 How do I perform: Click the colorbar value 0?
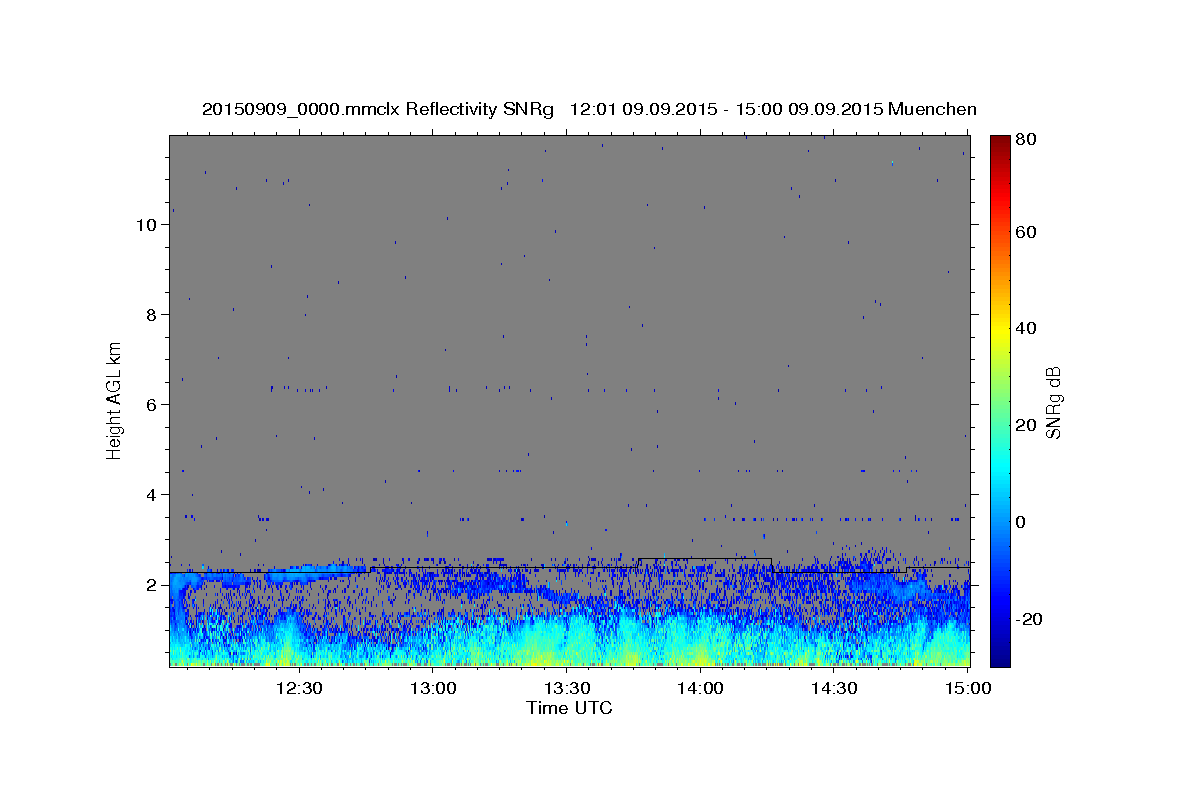coord(1023,522)
